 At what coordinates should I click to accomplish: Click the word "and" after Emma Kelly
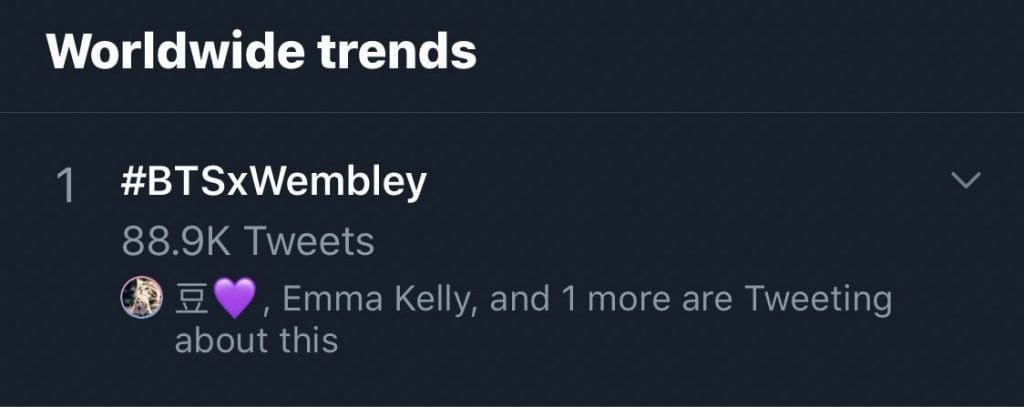(518, 299)
